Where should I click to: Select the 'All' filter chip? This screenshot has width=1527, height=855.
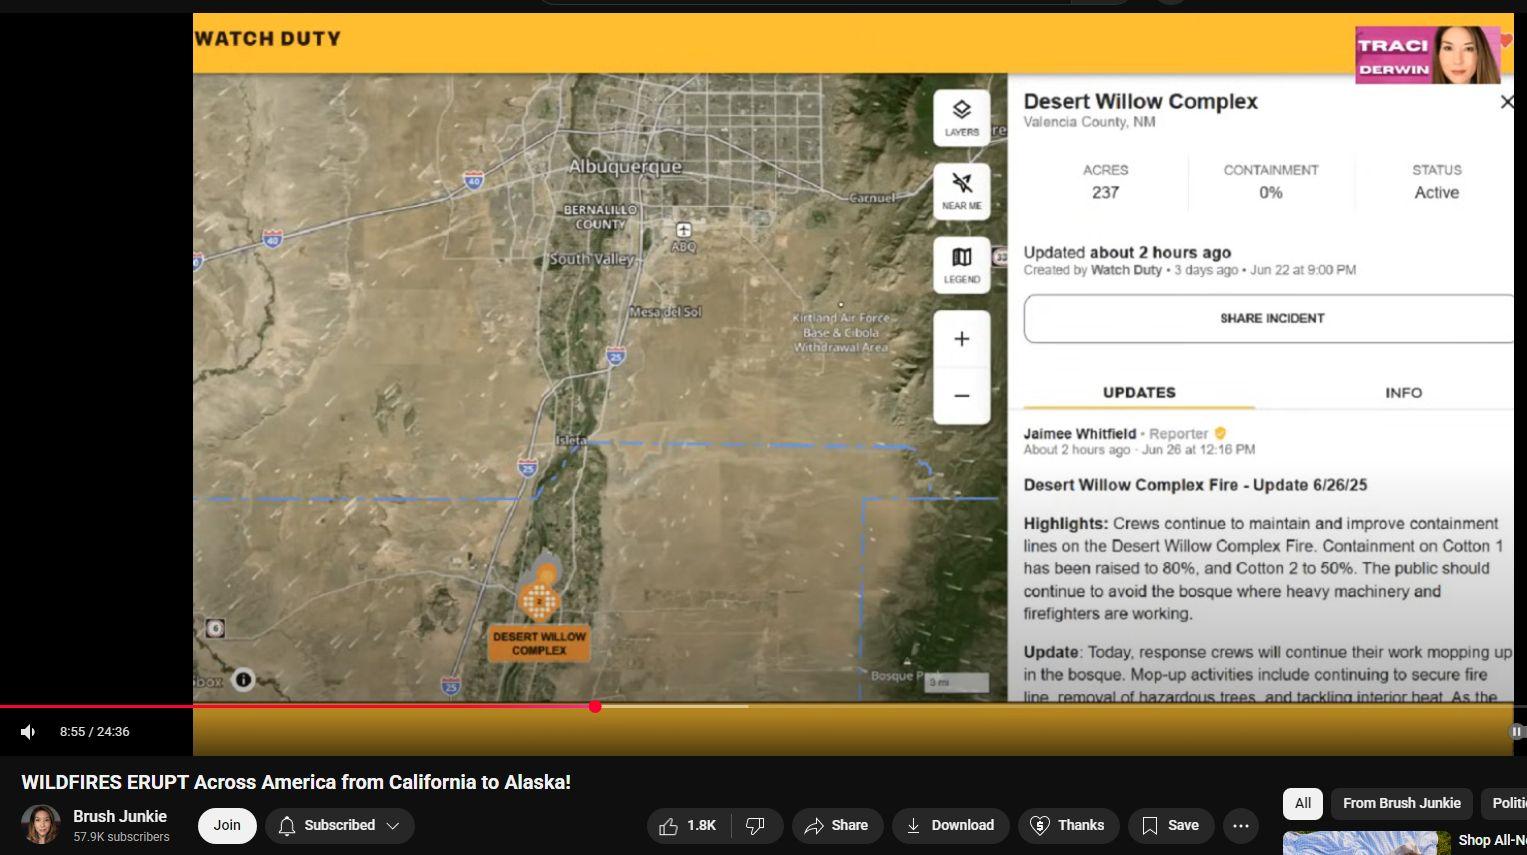coord(1303,803)
